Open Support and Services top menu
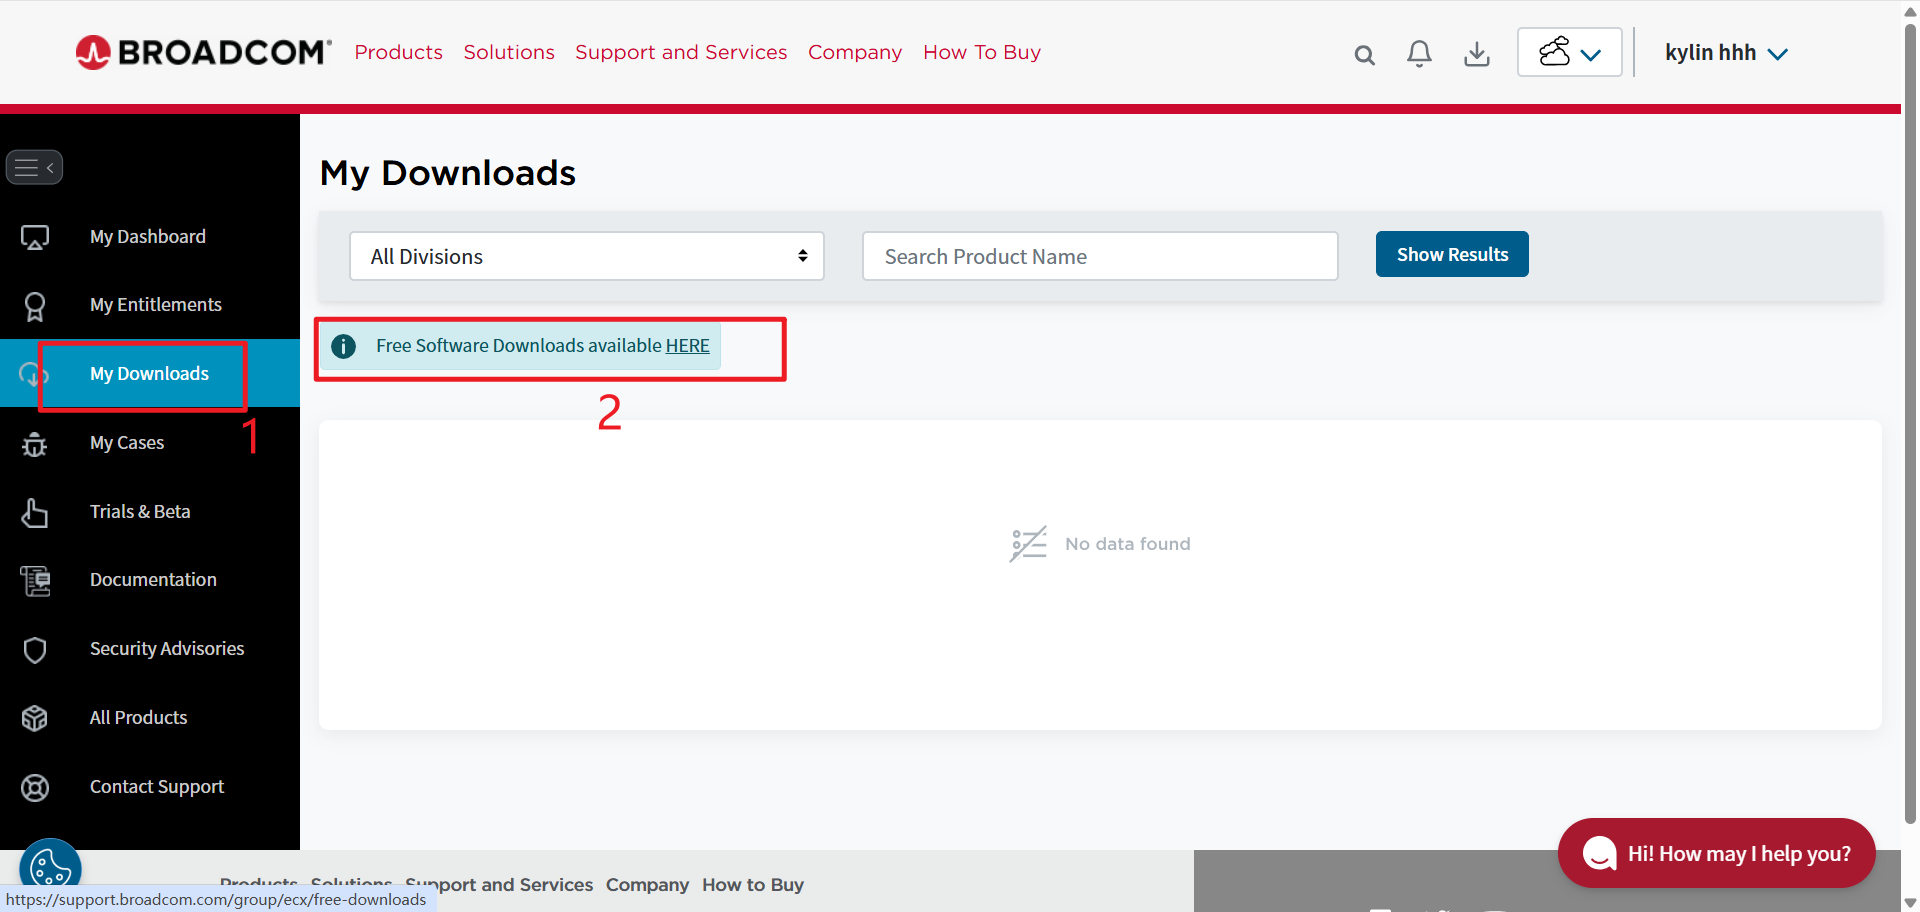 [681, 52]
